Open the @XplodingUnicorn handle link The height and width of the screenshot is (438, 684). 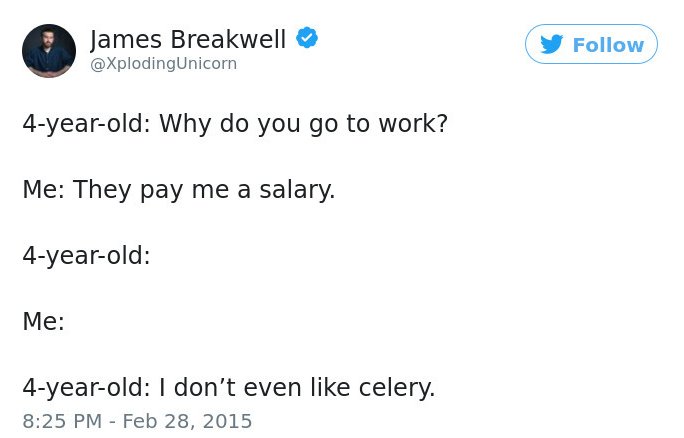[x=164, y=64]
